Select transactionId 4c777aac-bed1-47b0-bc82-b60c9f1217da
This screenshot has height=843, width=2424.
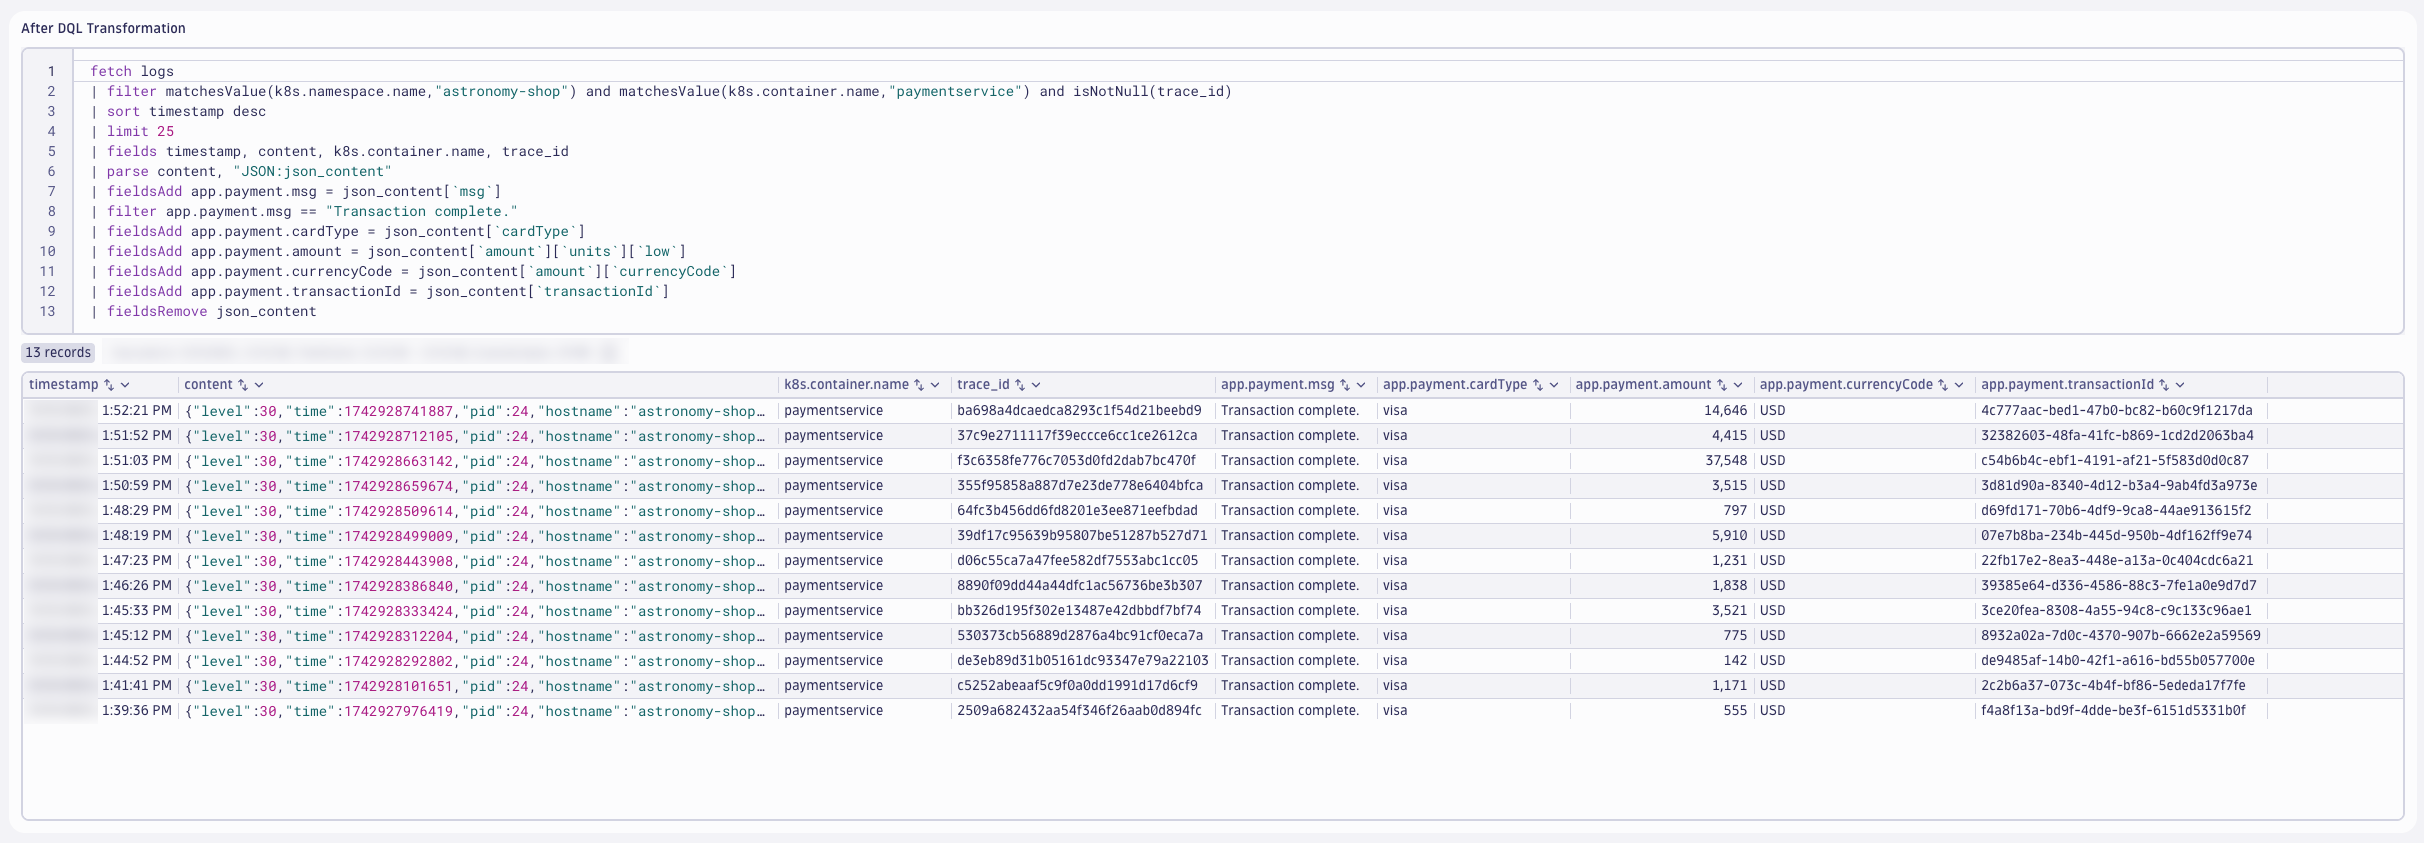tap(2117, 411)
